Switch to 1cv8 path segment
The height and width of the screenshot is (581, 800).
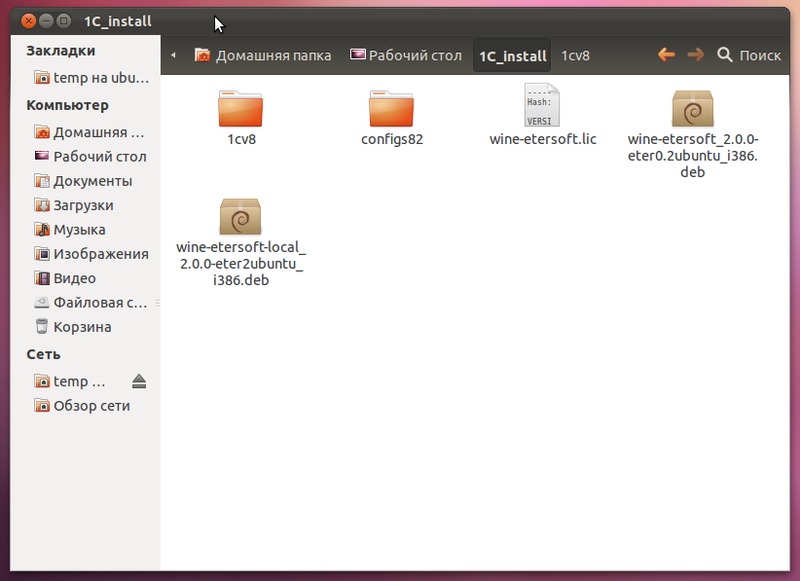point(575,56)
